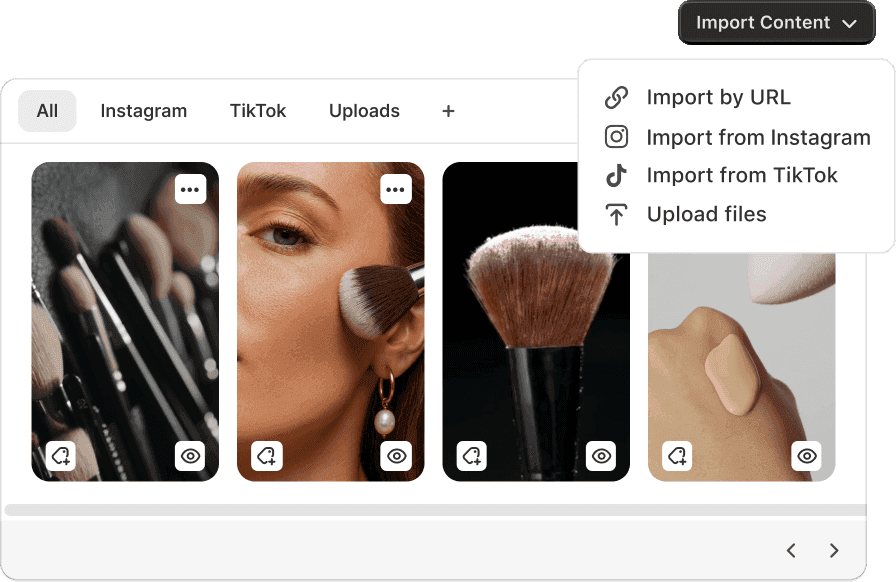Open the Import Content dropdown

[x=776, y=23]
